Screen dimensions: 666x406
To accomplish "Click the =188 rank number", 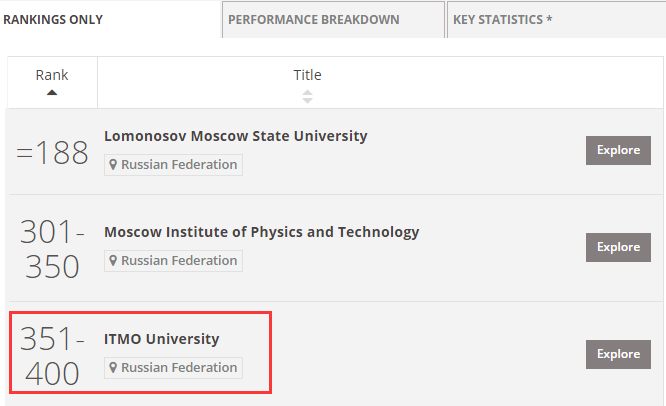I will tap(52, 152).
